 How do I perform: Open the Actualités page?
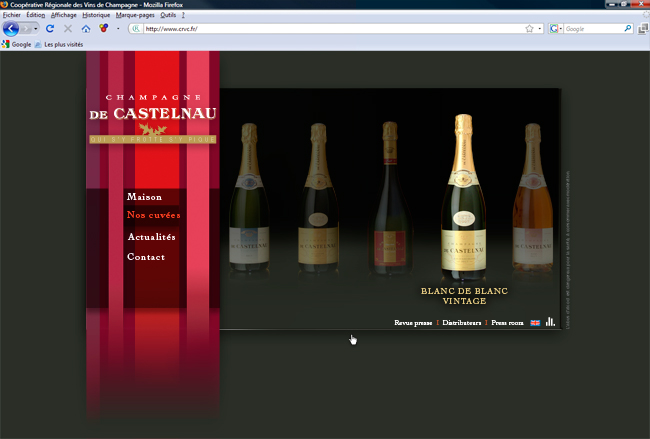coord(151,237)
